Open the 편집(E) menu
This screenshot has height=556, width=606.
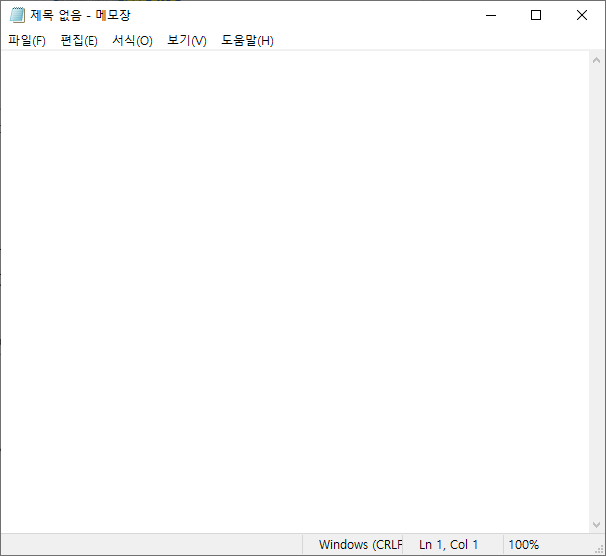tap(79, 40)
